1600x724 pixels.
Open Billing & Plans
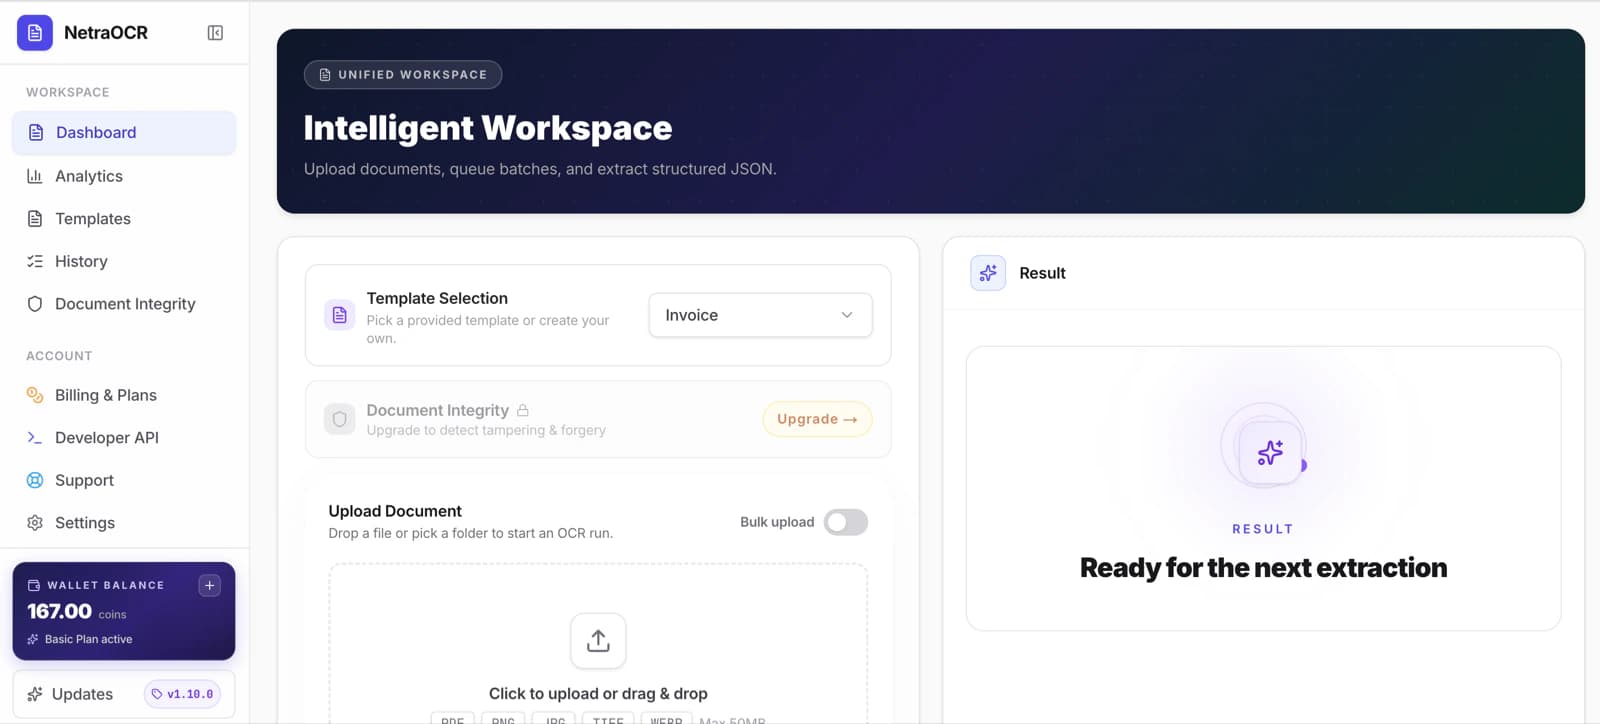pyautogui.click(x=124, y=395)
